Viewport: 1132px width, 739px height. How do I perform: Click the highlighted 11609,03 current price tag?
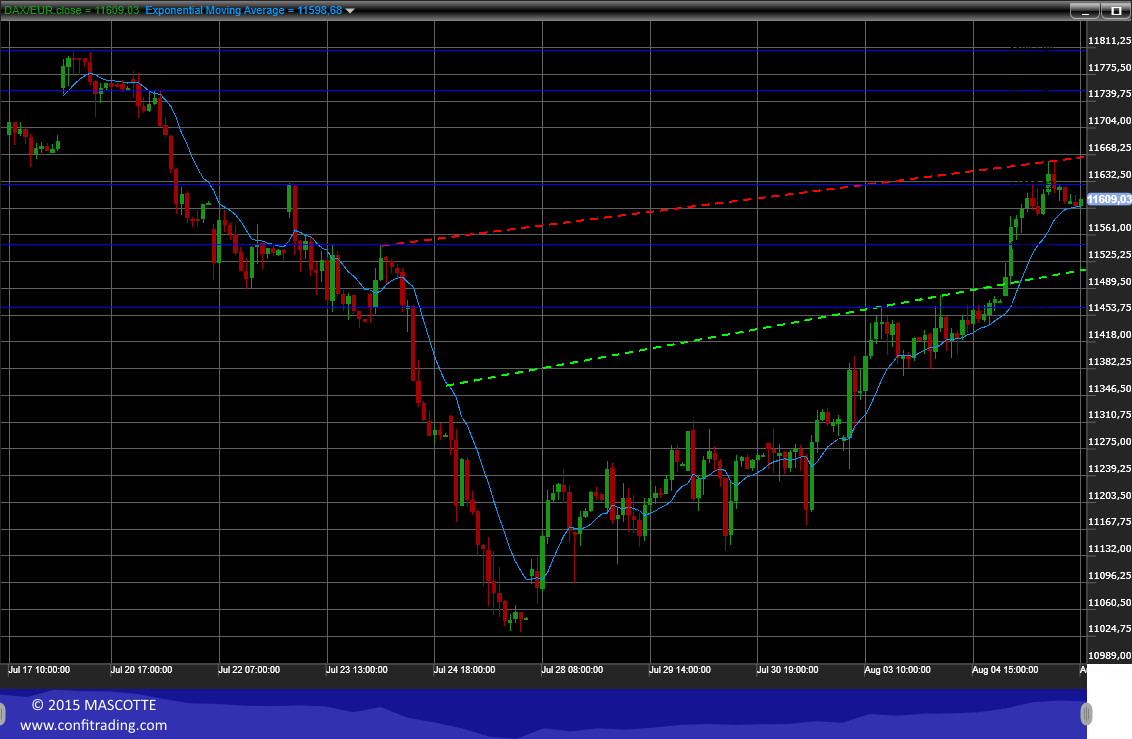point(1109,199)
